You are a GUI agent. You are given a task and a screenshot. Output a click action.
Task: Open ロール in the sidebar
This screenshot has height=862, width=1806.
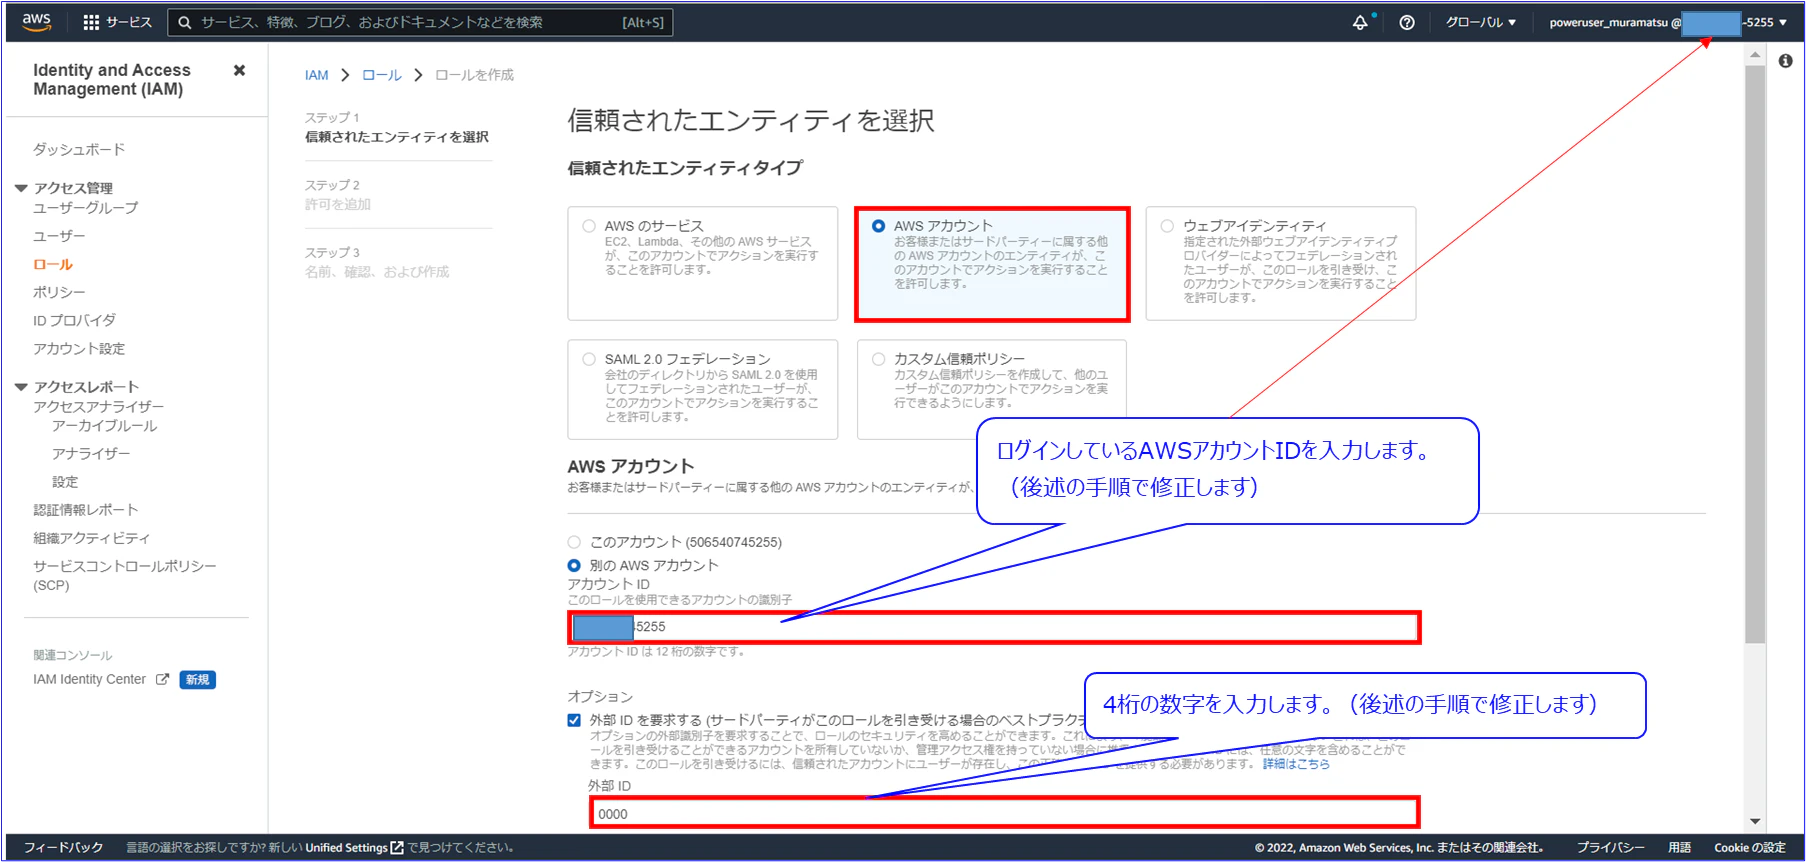[53, 264]
